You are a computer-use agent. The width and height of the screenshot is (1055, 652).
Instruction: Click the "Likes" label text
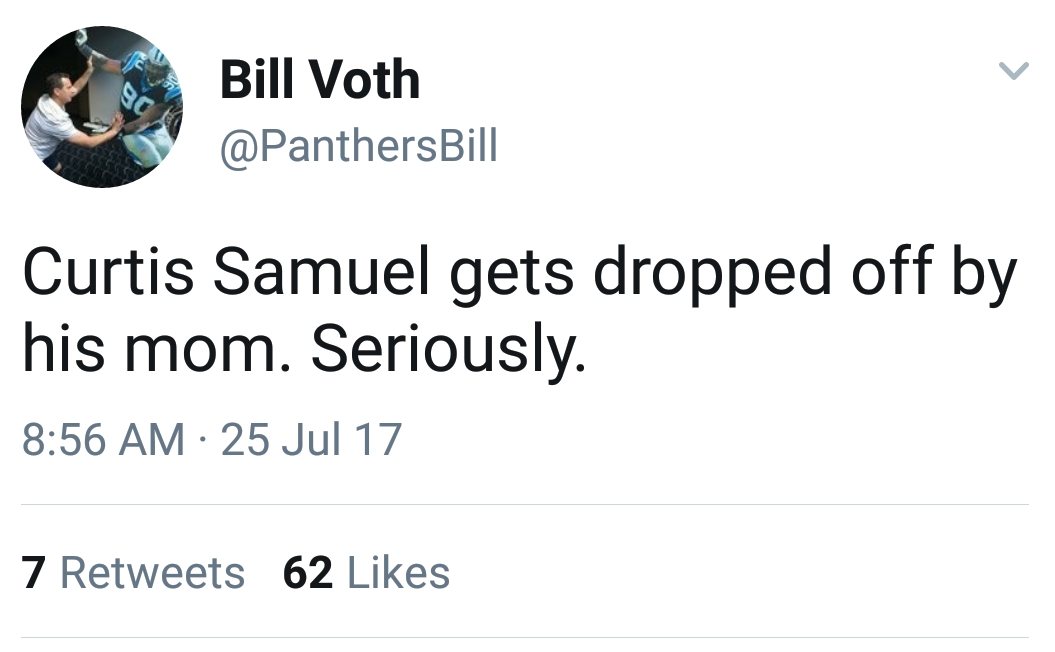[x=398, y=573]
